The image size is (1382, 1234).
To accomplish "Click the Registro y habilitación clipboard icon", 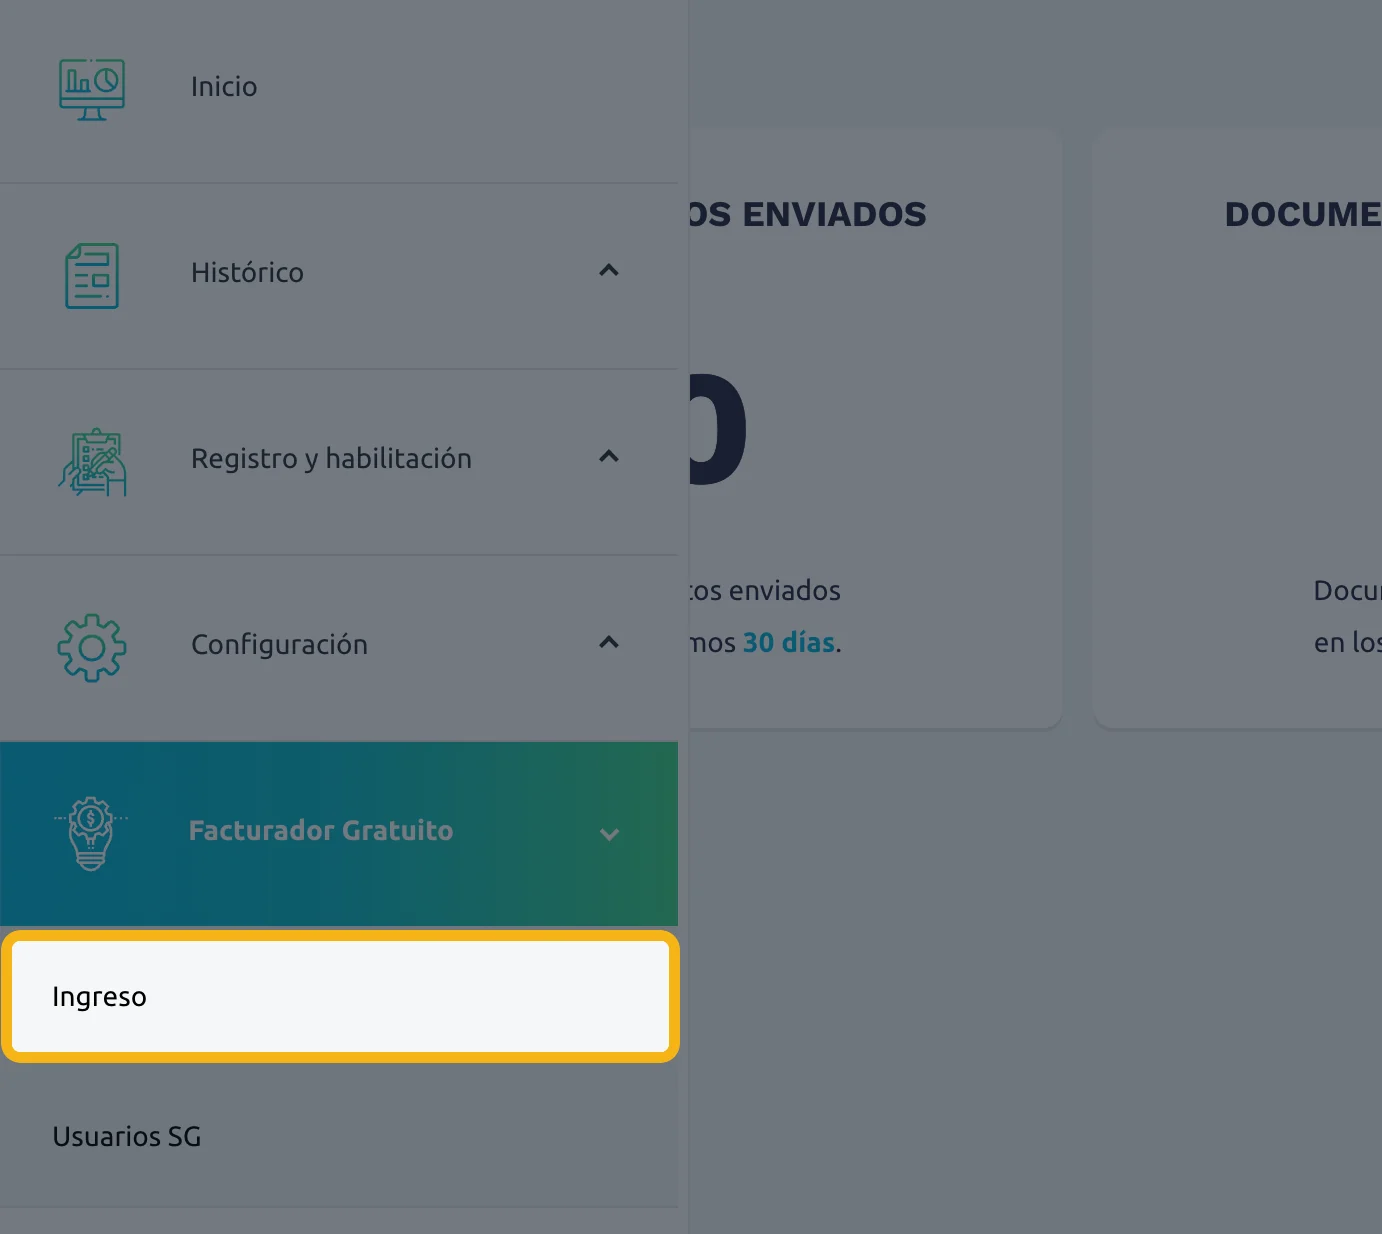I will pyautogui.click(x=92, y=462).
